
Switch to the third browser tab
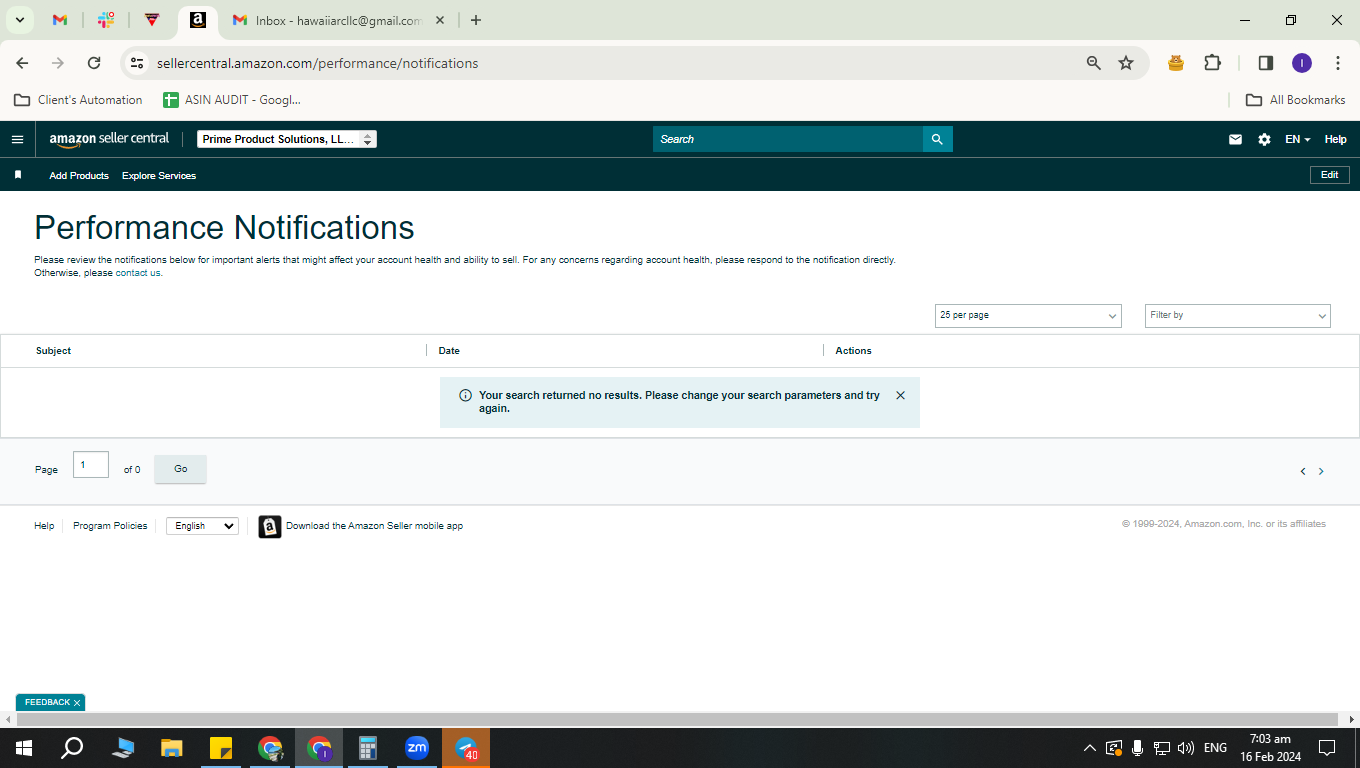pos(152,20)
